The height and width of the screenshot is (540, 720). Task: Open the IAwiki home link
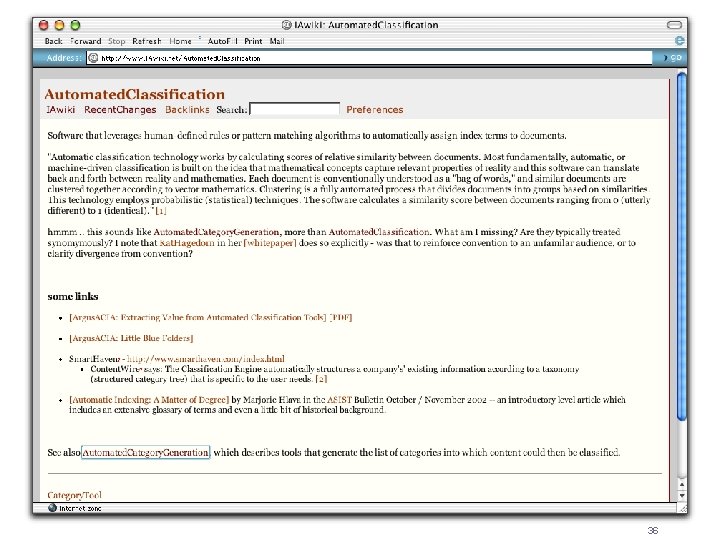click(x=61, y=110)
